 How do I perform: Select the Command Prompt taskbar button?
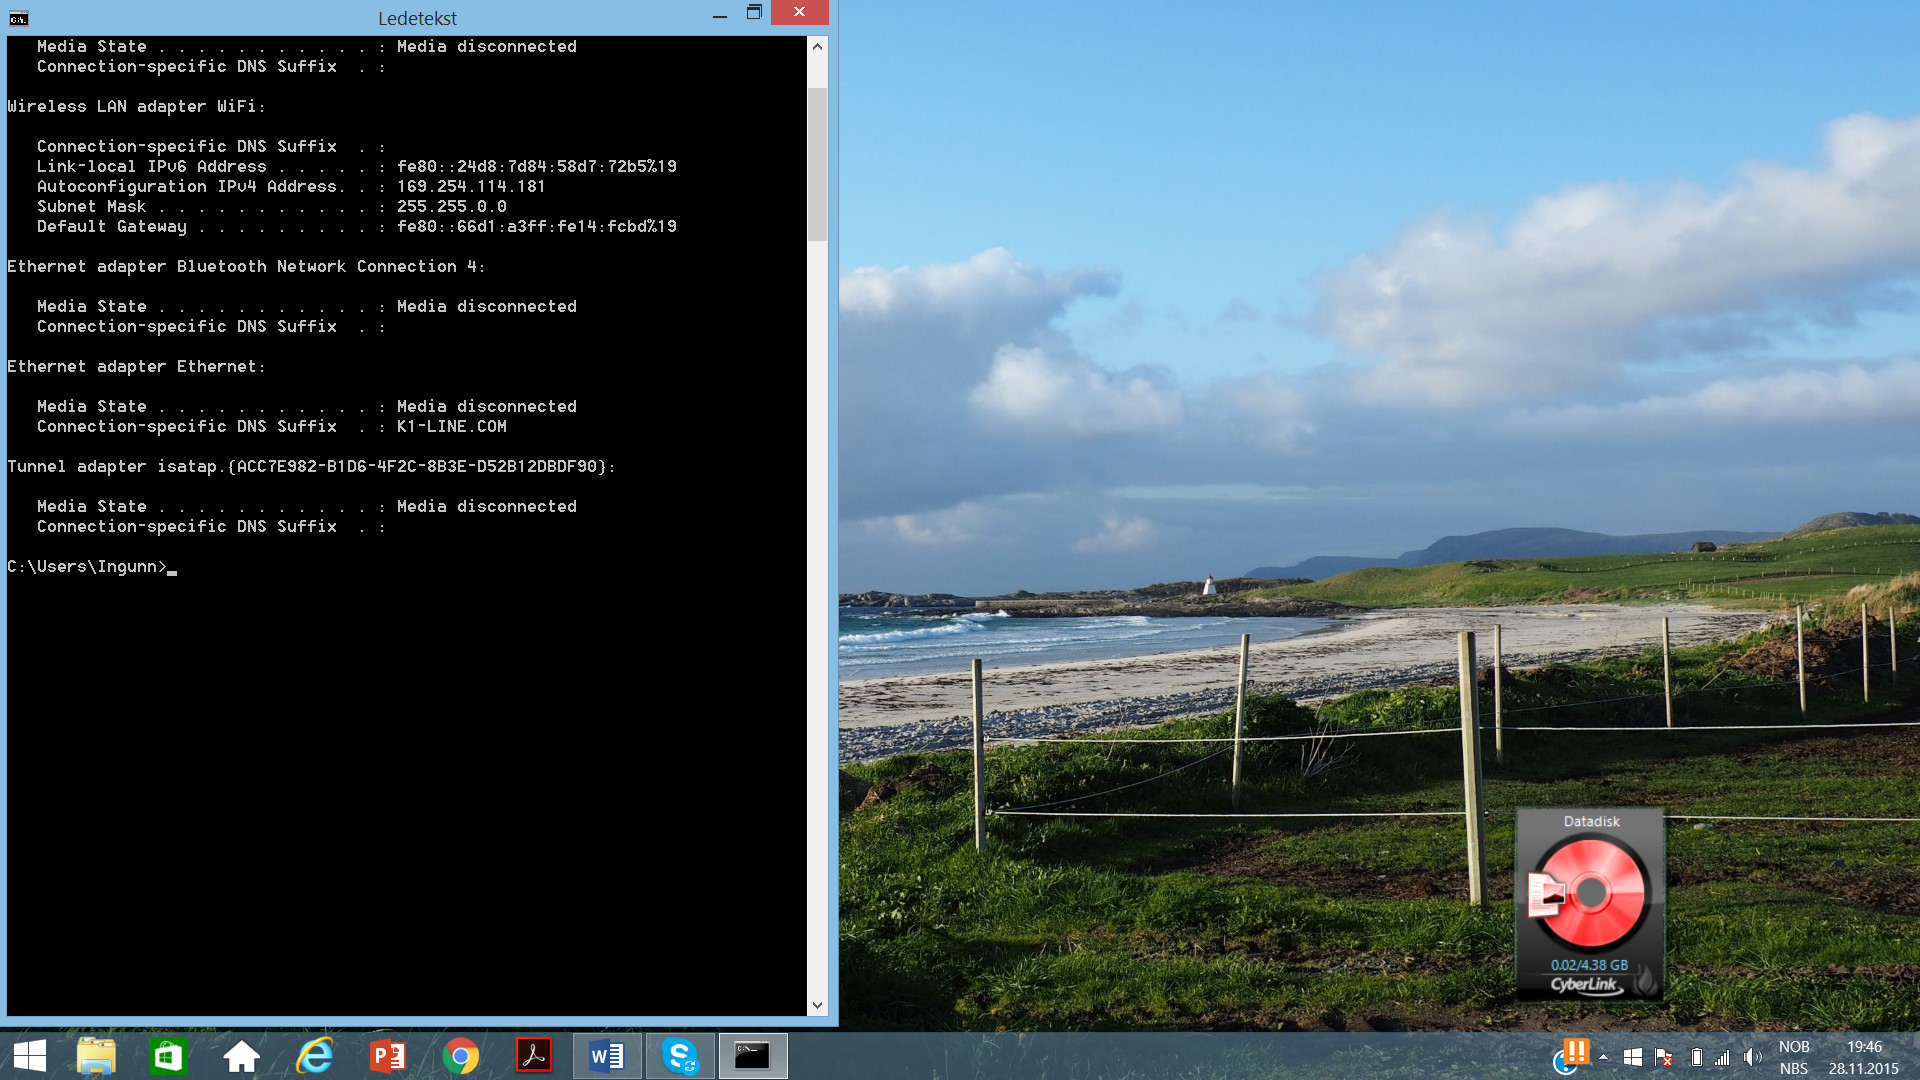(753, 1056)
